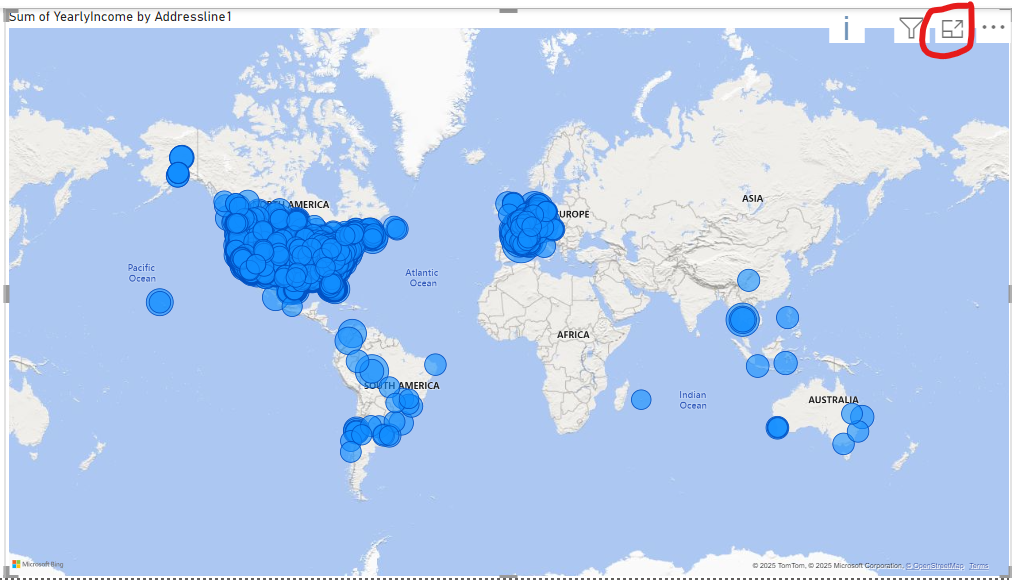Click the Atlantic Ocean label on map

pyautogui.click(x=422, y=278)
